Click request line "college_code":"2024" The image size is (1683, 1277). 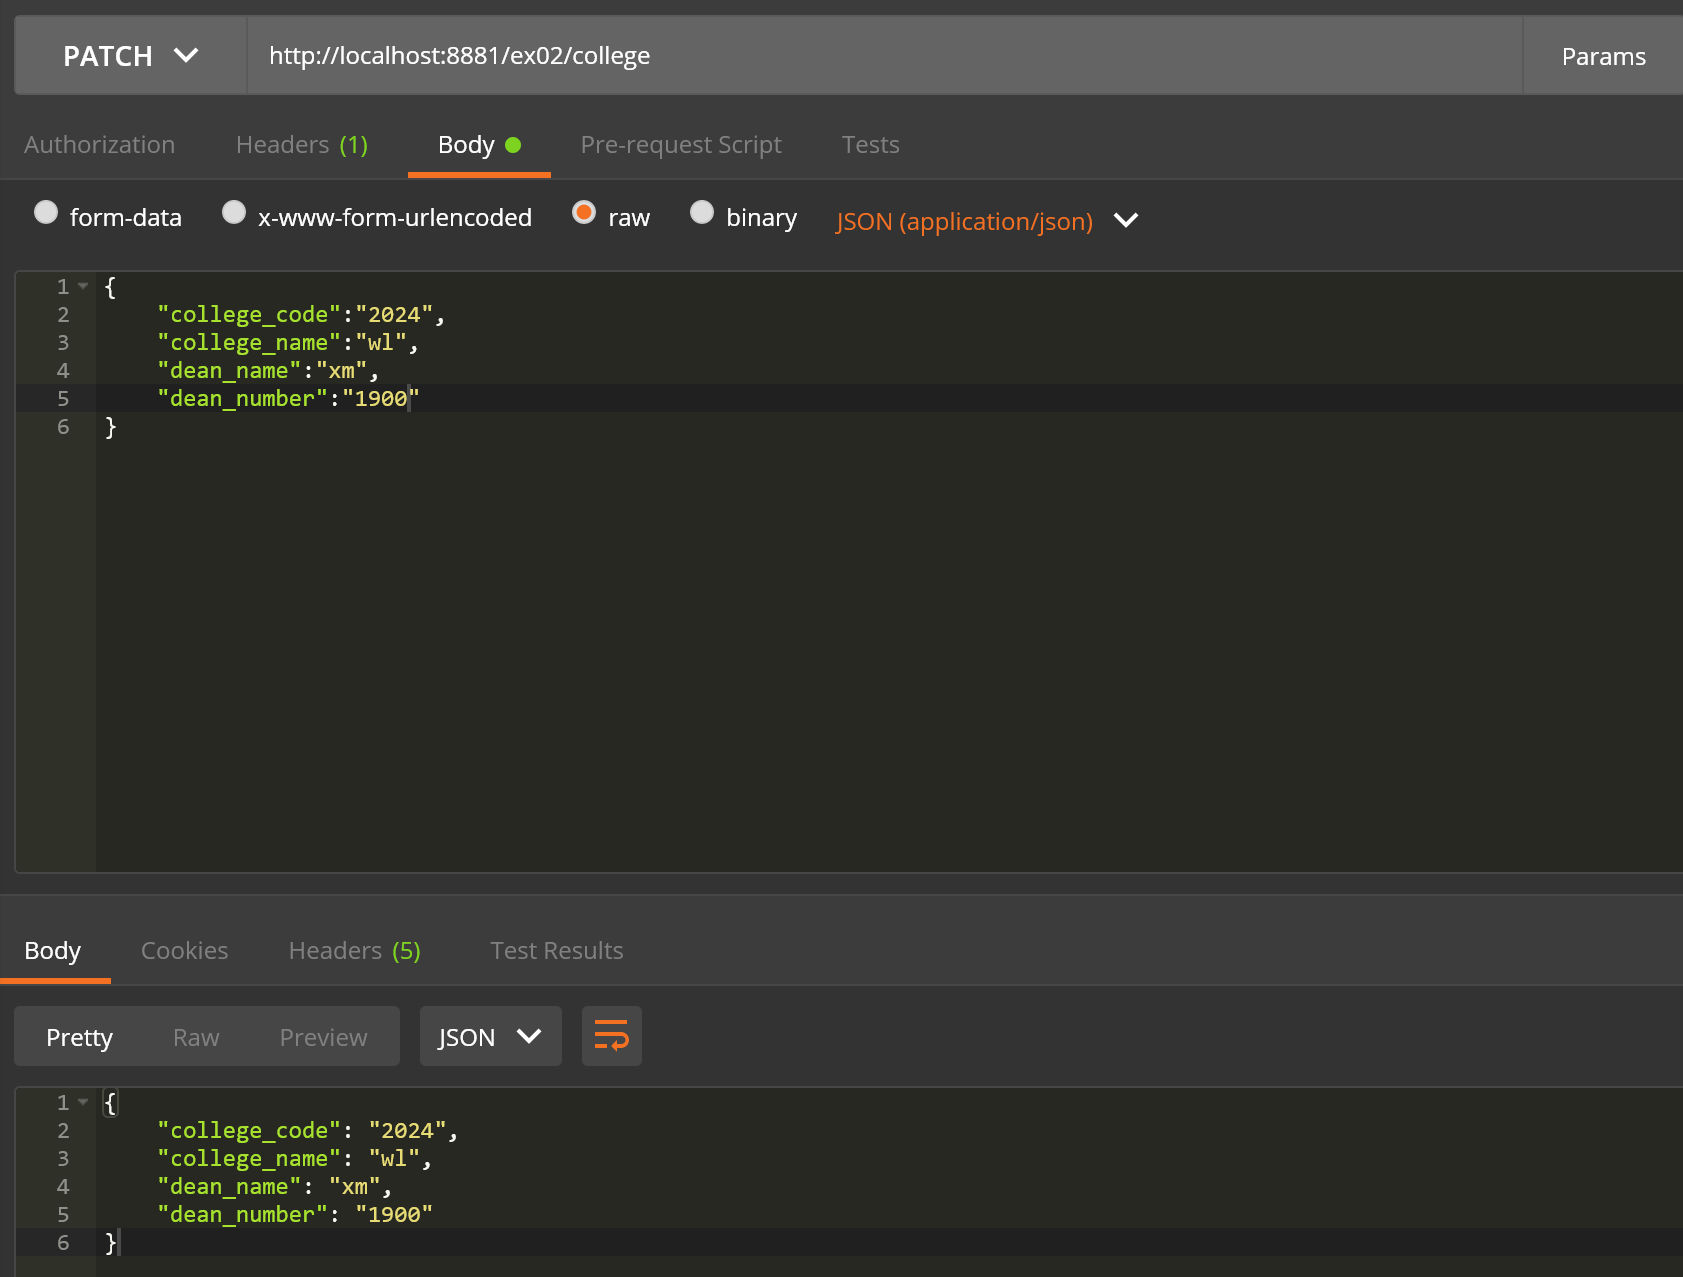(x=301, y=314)
